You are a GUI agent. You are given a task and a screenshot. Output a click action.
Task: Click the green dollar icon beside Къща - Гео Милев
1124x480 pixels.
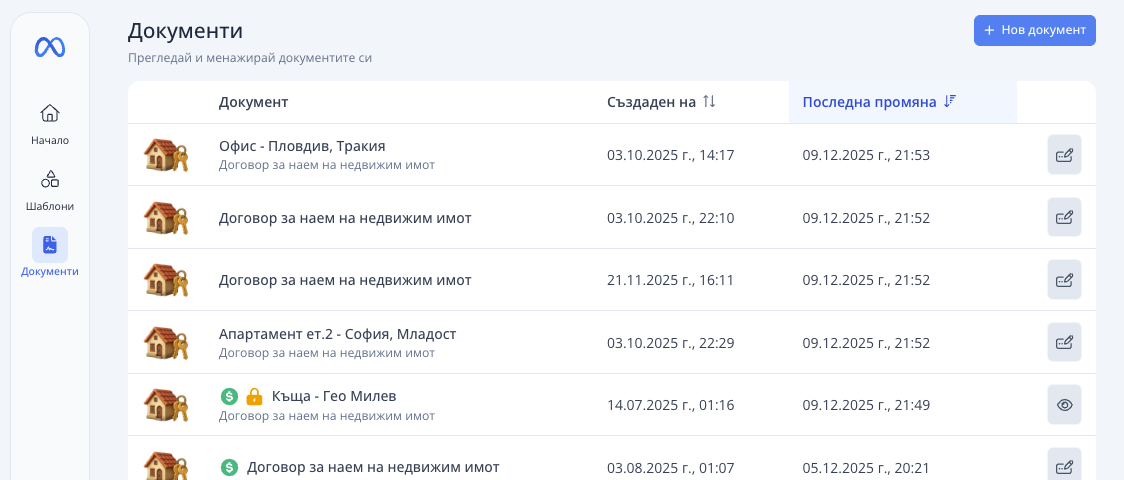click(229, 396)
